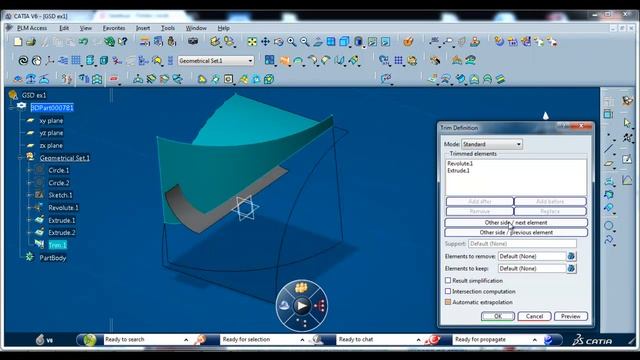The image size is (640, 360).
Task: Click the New document icon
Action: tap(18, 42)
